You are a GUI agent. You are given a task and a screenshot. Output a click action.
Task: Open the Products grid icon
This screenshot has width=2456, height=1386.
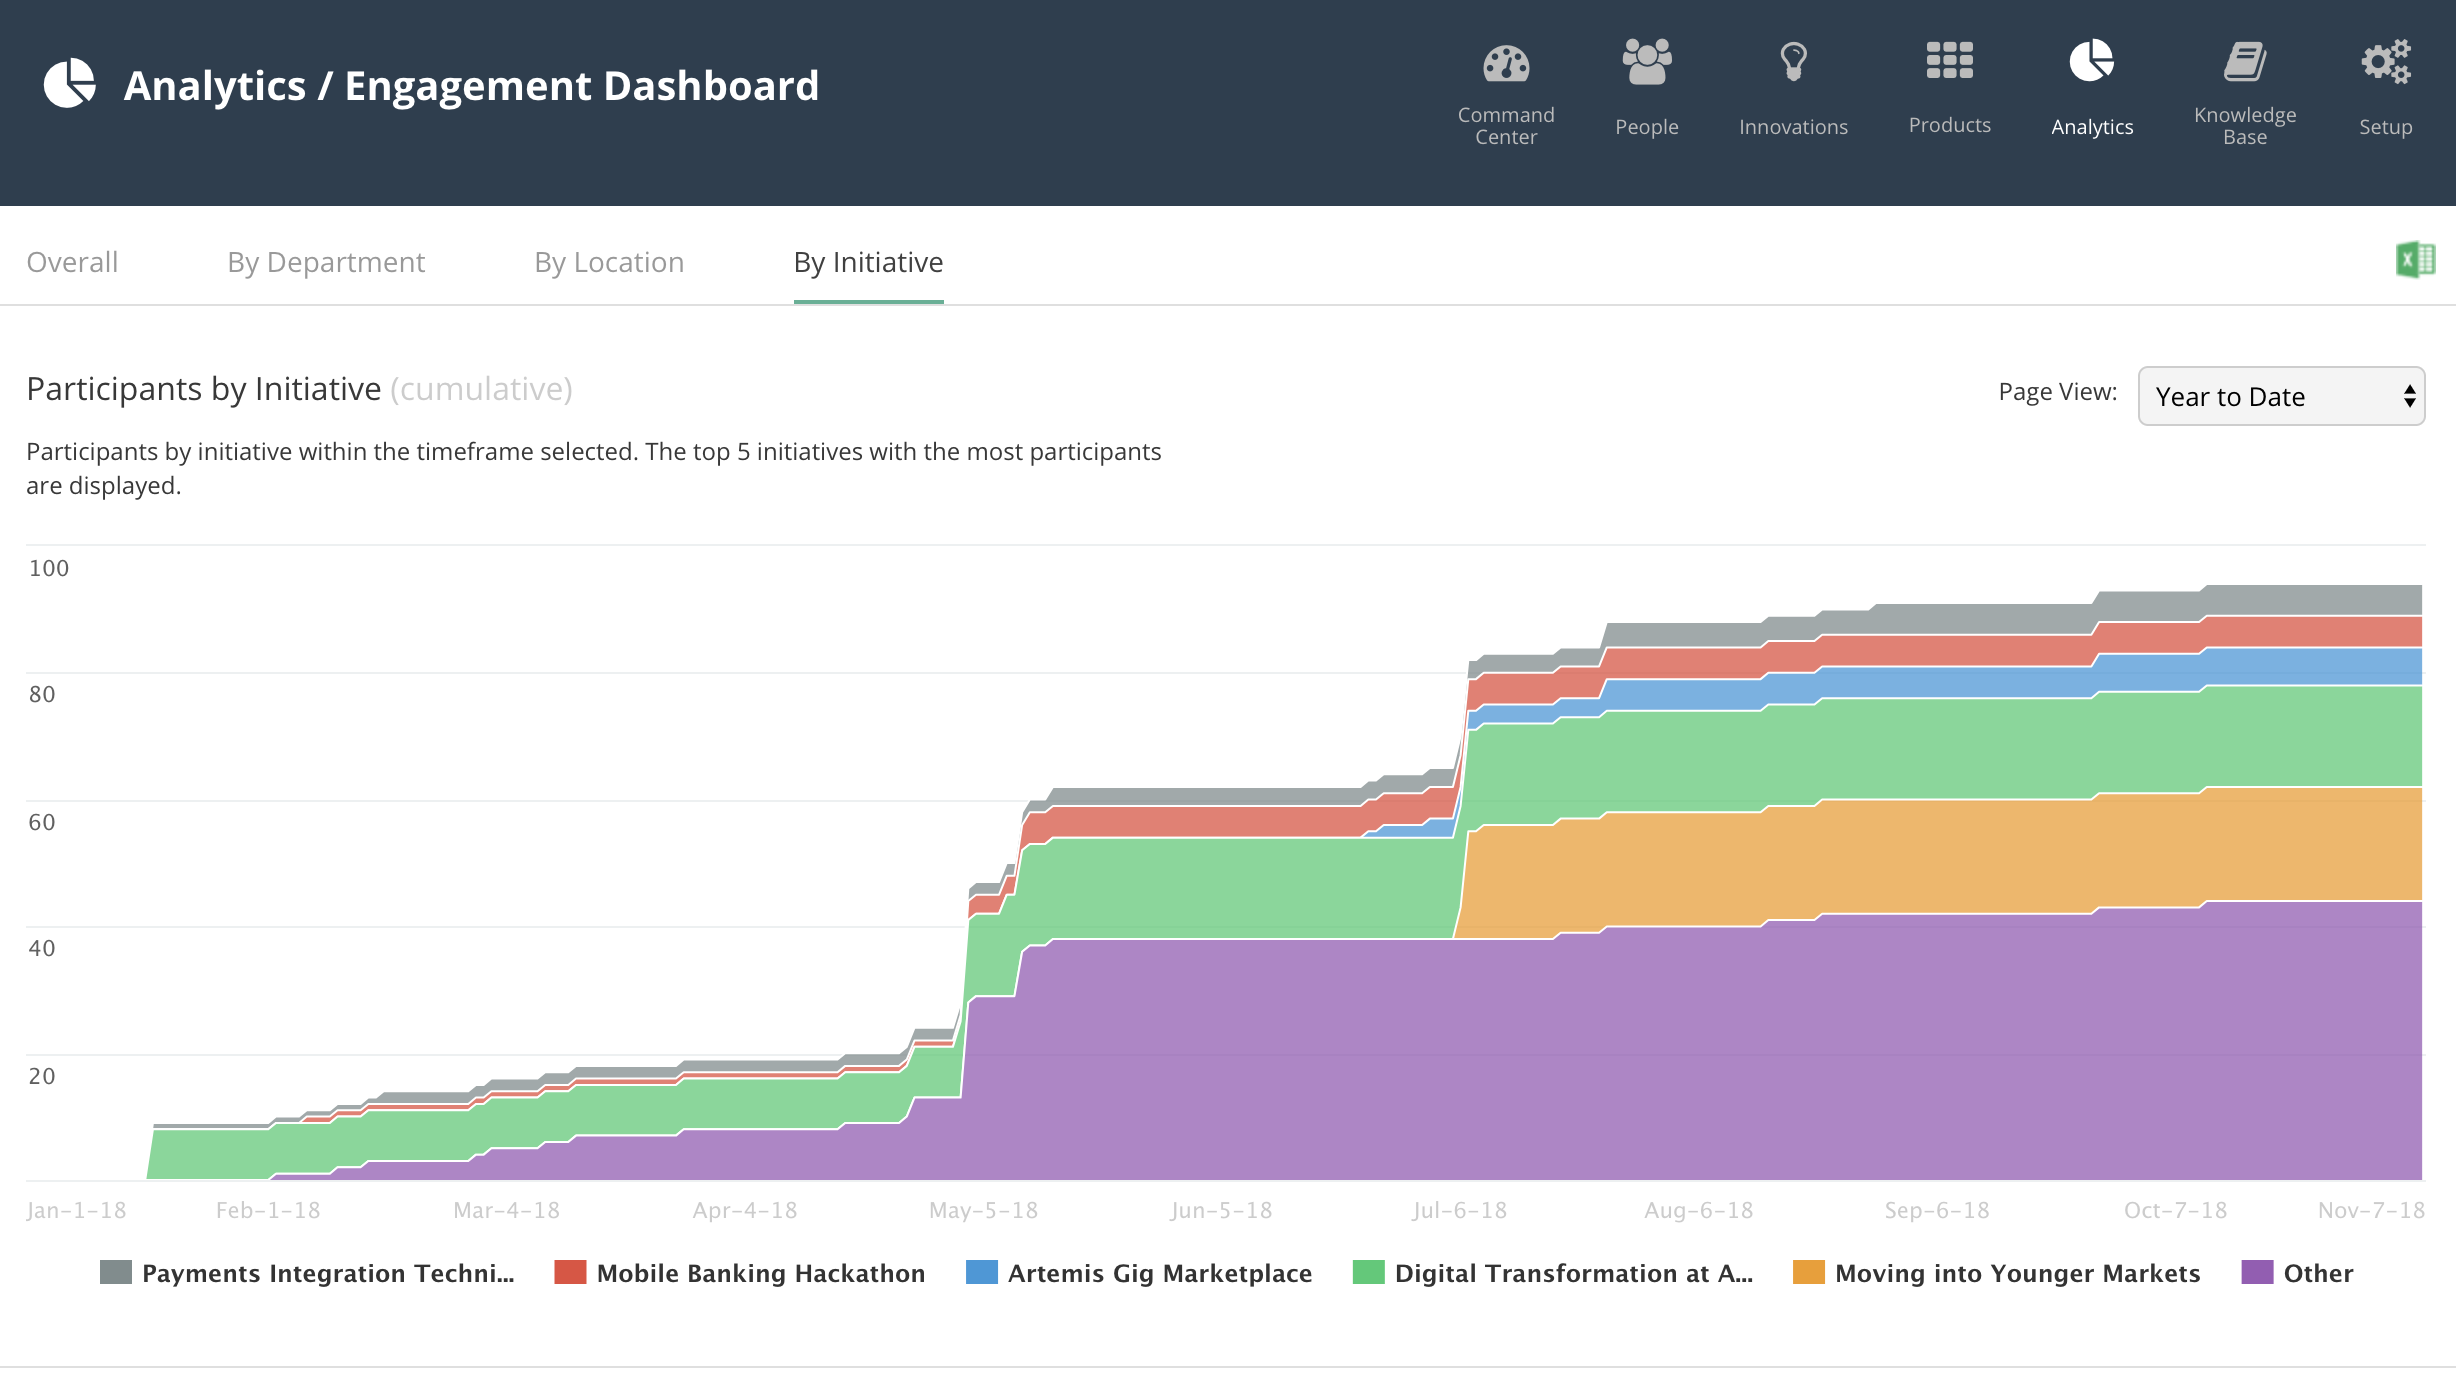pos(1949,61)
